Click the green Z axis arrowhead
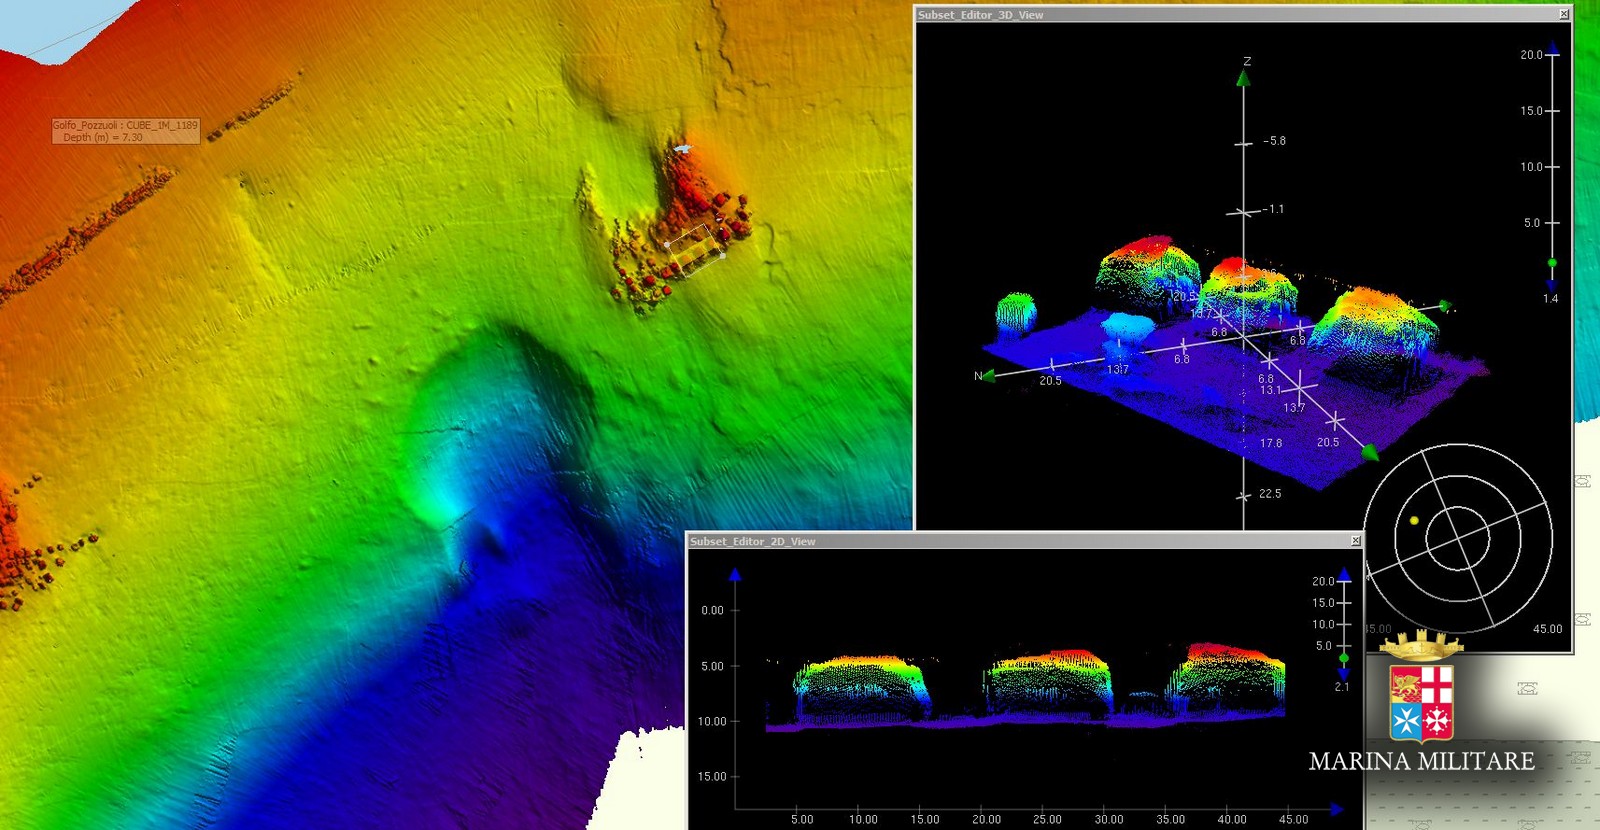 (x=1243, y=78)
